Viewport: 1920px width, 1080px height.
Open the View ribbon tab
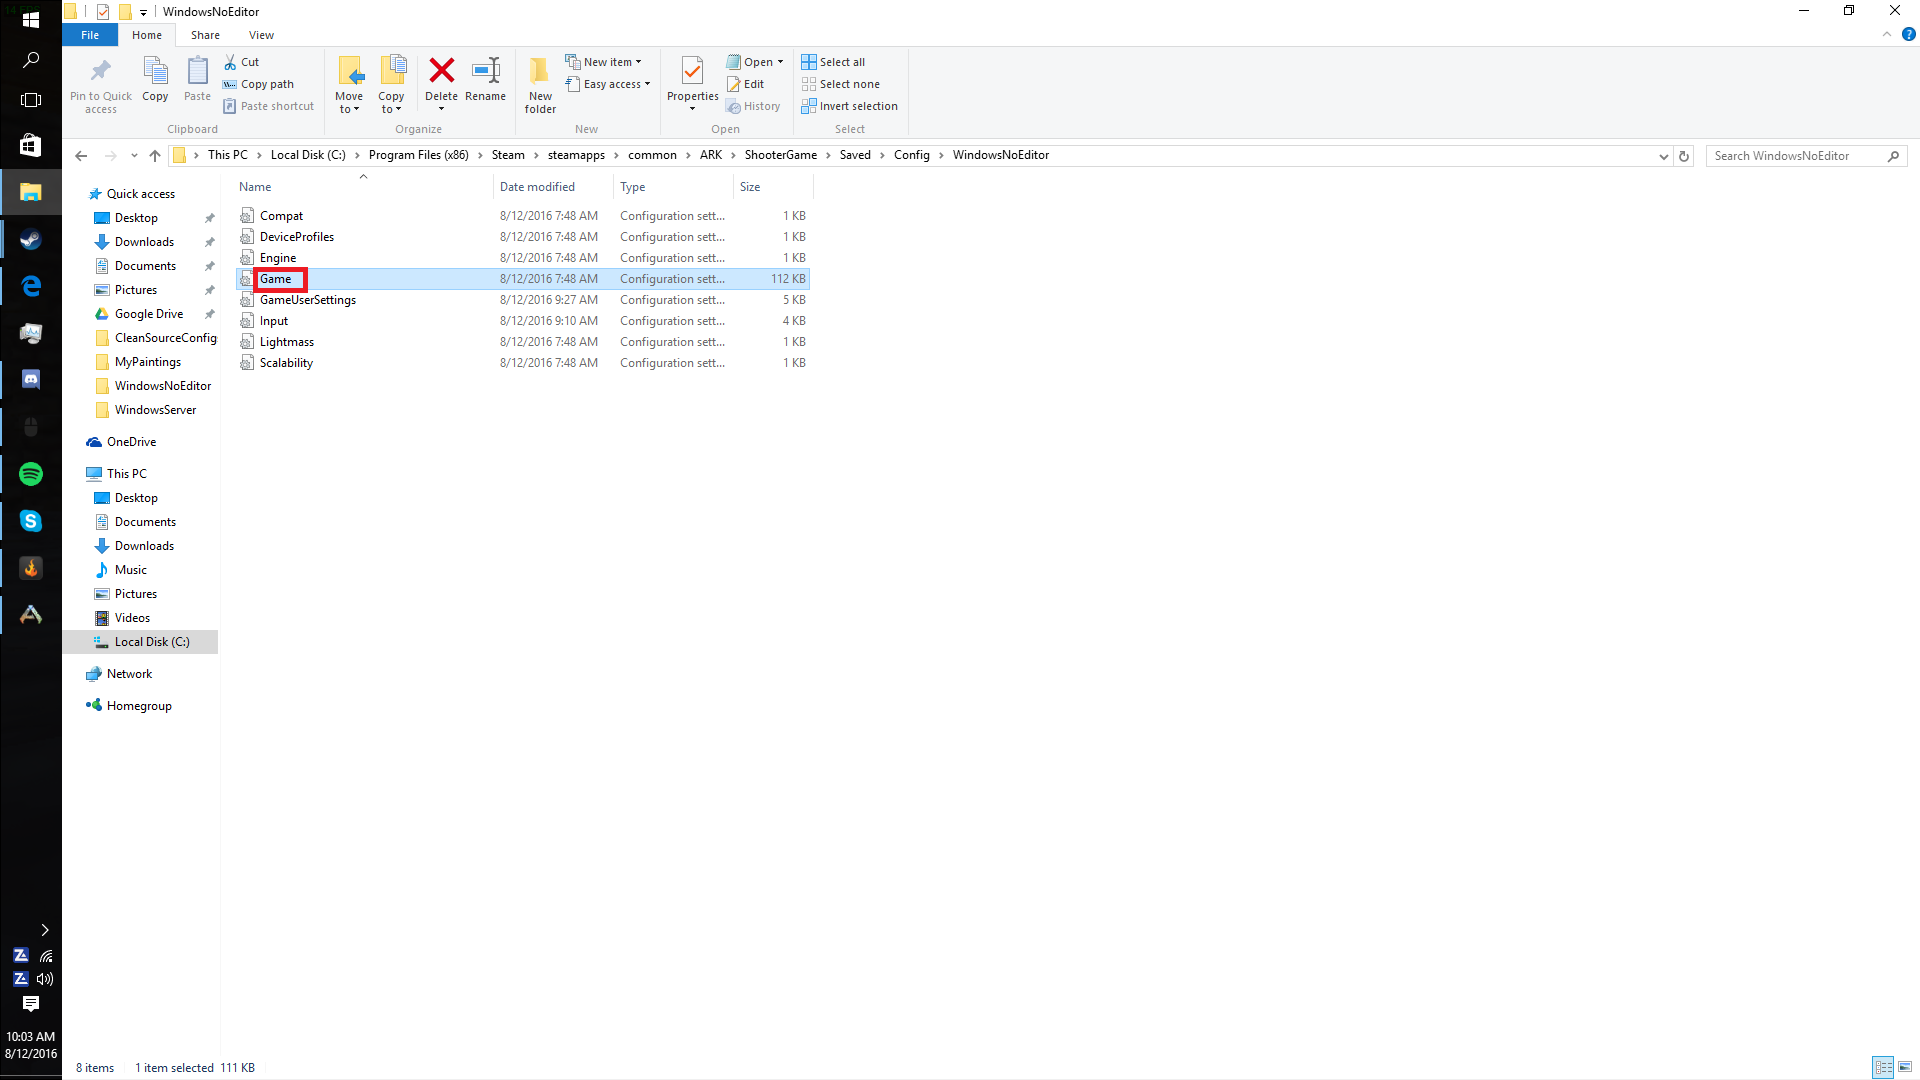[261, 35]
